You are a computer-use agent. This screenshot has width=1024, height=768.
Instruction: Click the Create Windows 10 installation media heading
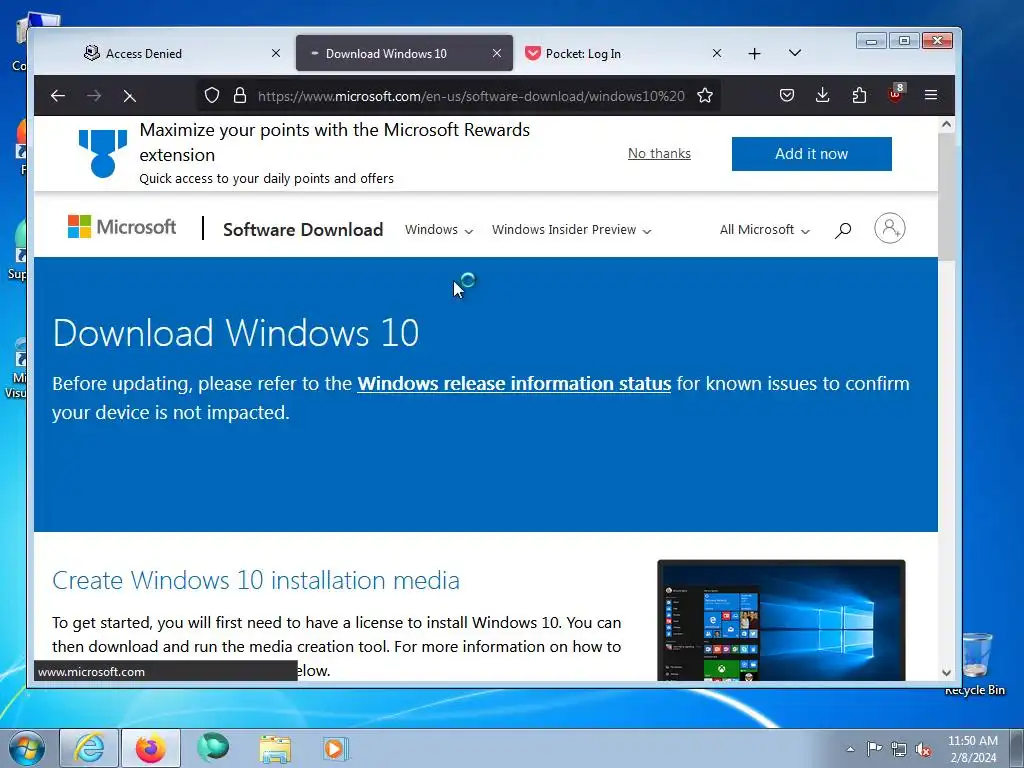(255, 580)
